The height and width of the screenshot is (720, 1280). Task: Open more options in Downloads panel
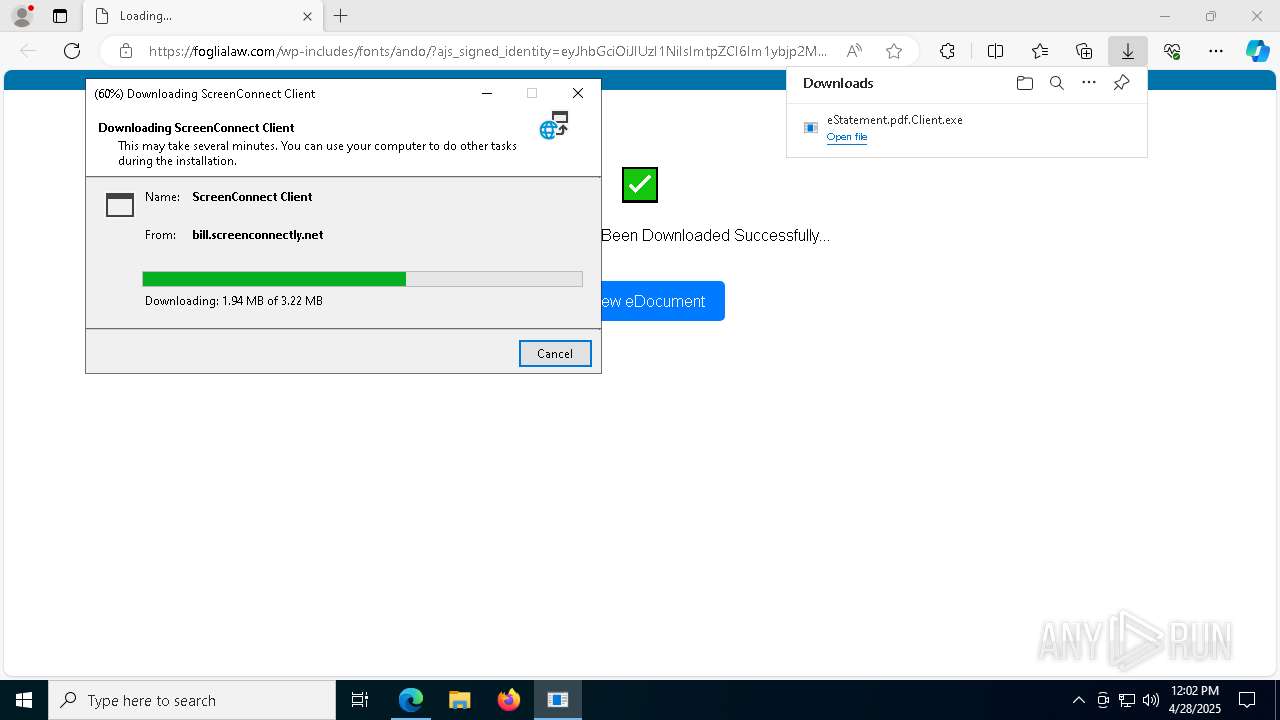[1089, 83]
